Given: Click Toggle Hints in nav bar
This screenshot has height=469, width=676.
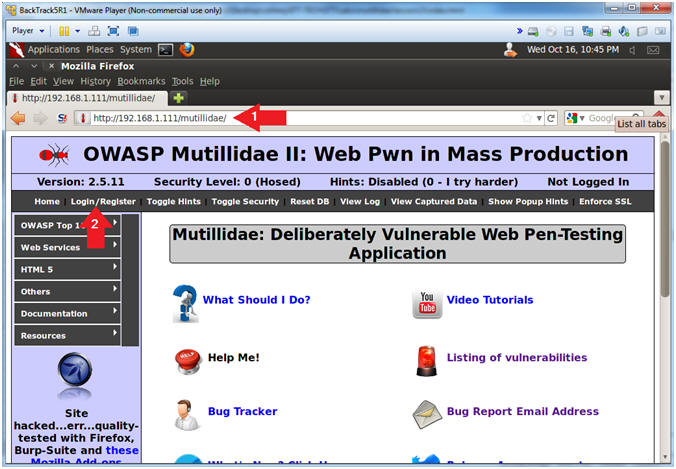Looking at the screenshot, I should tap(174, 201).
